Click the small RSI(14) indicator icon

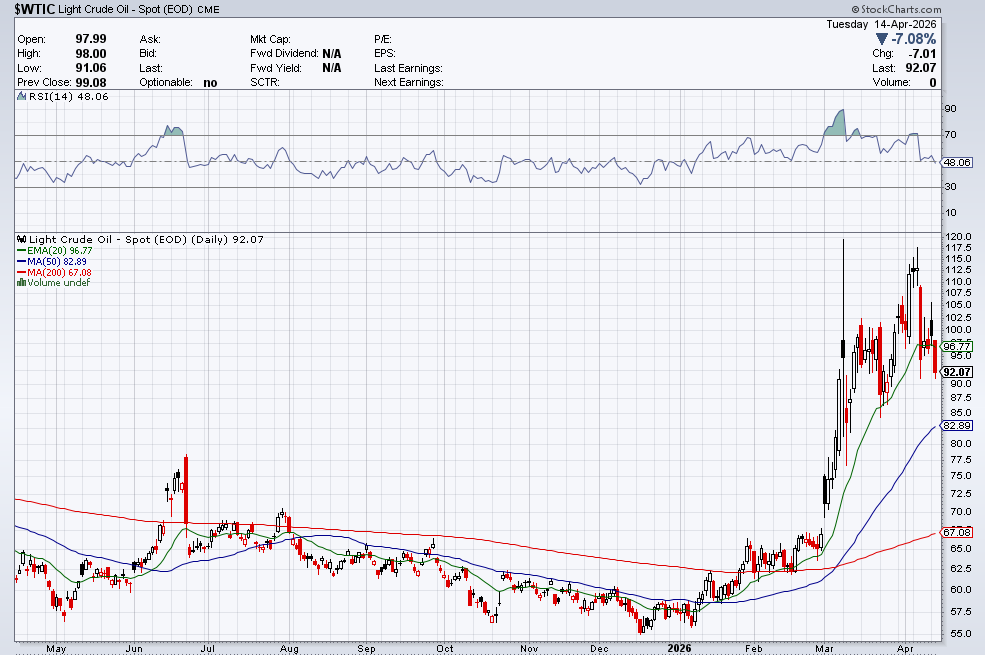[22, 97]
